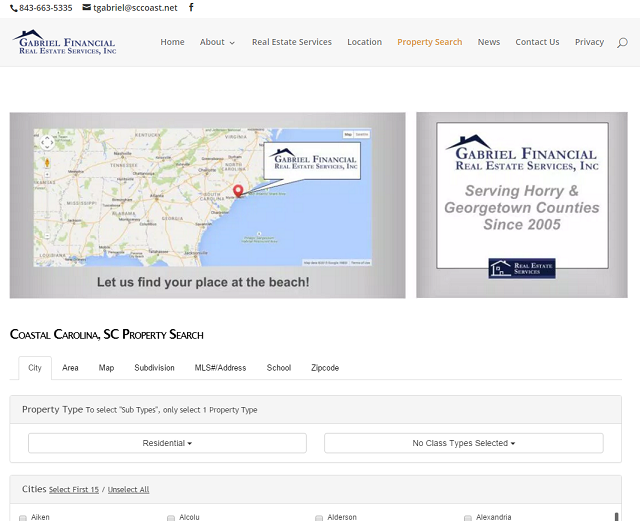The width and height of the screenshot is (640, 521).
Task: Go to the Home page
Action: [172, 42]
